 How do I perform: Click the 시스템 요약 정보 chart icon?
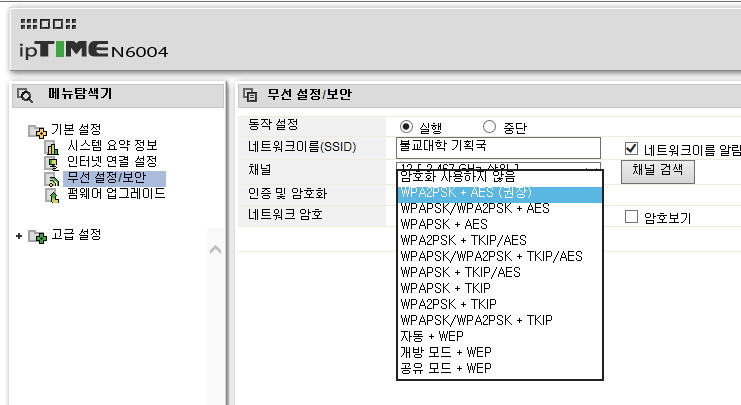52,147
